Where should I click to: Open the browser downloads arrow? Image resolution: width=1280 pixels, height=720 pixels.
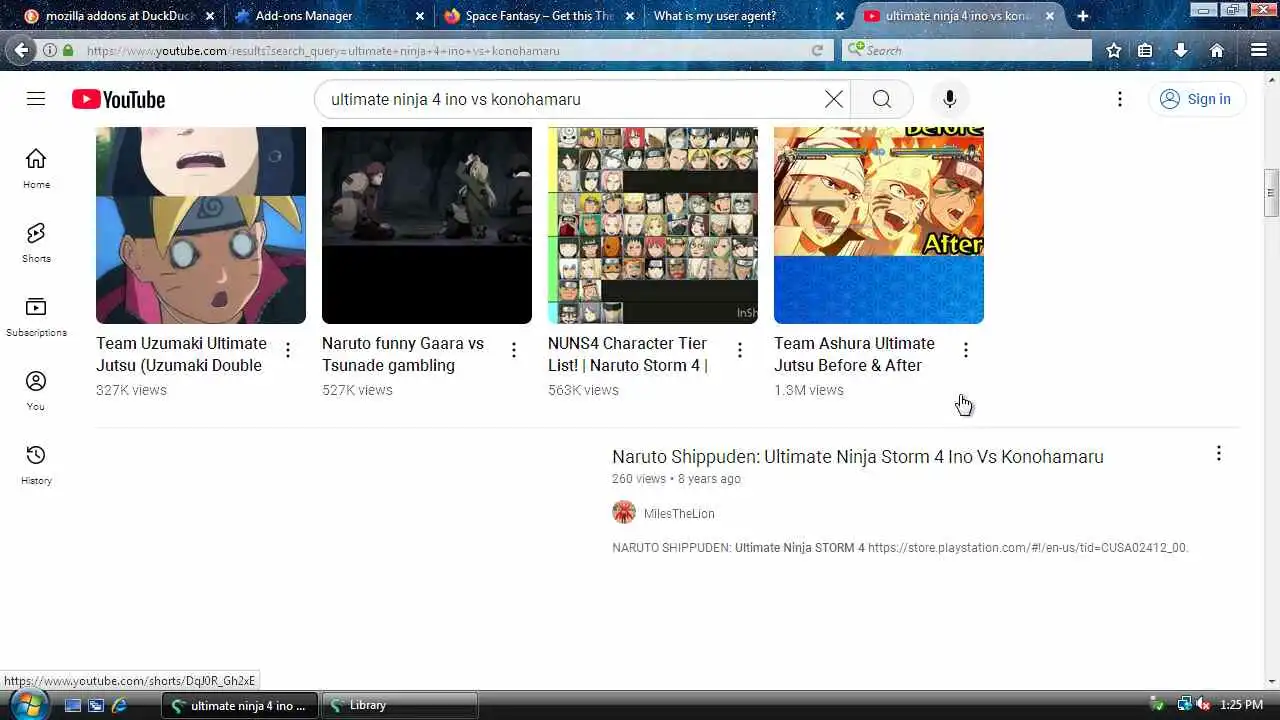(1181, 50)
